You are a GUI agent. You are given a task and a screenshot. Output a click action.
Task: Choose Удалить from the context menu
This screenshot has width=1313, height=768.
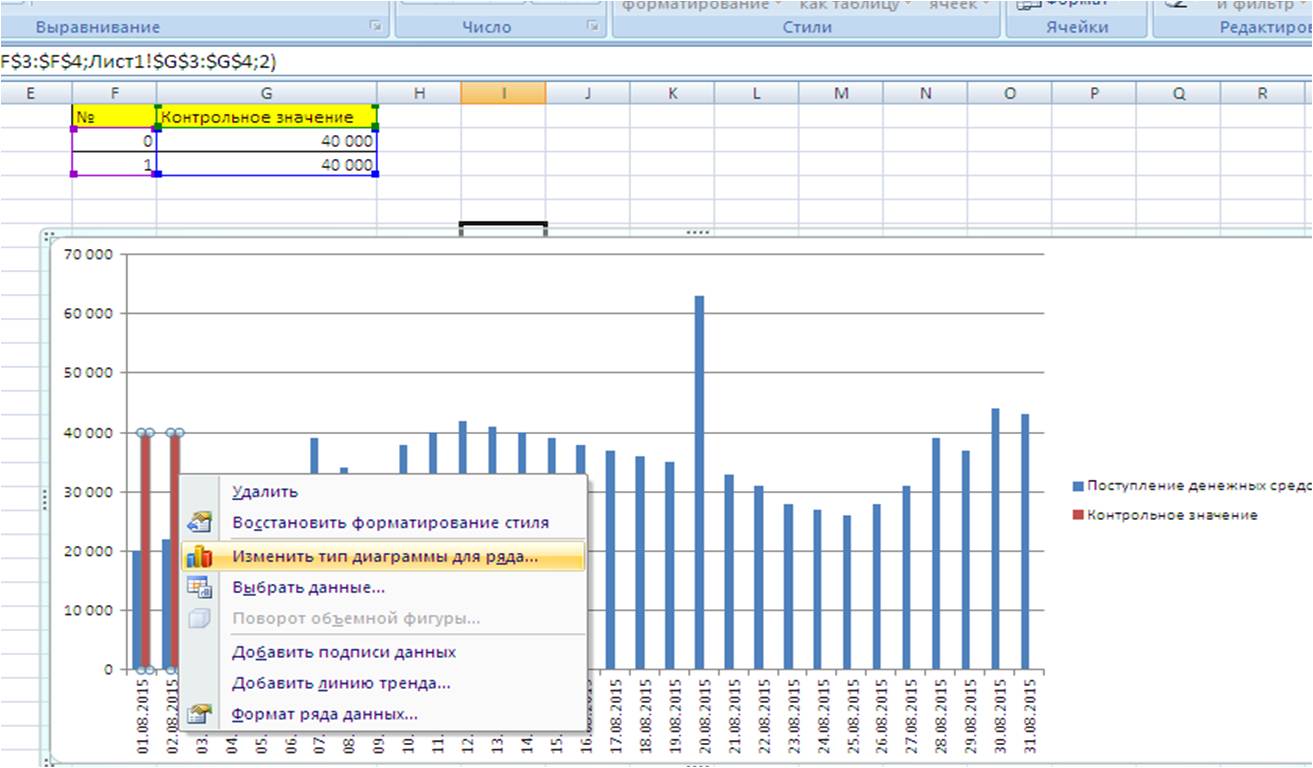(x=265, y=491)
